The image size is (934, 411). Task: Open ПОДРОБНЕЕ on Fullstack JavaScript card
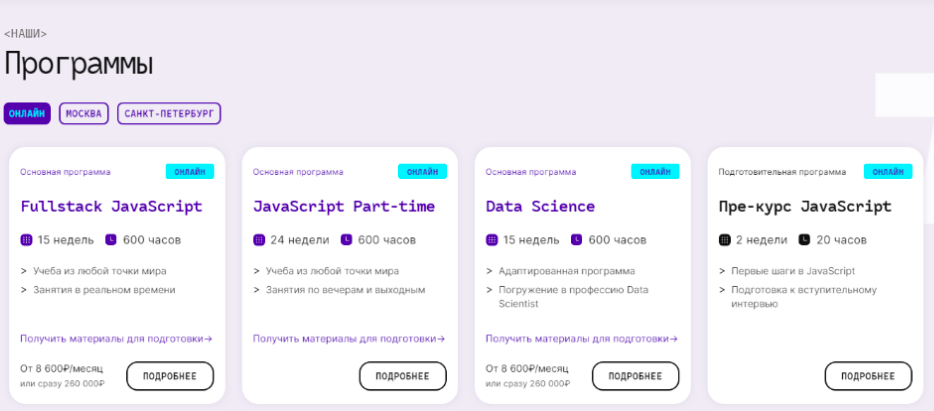[x=170, y=376]
